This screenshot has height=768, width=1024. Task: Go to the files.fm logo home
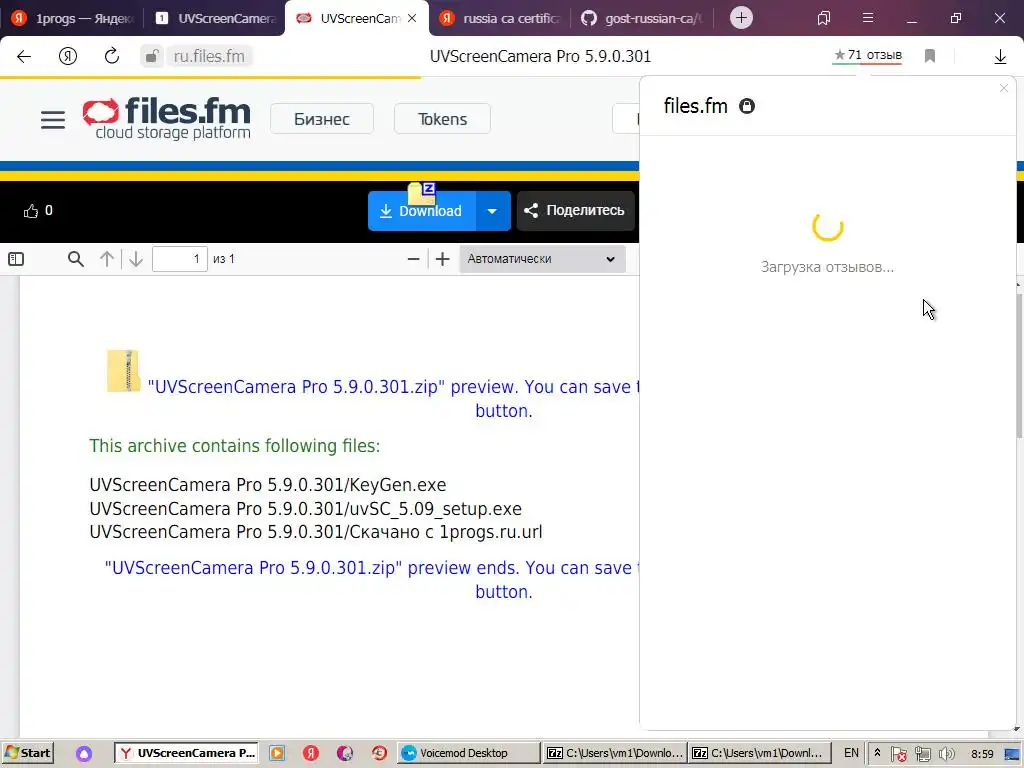(167, 118)
